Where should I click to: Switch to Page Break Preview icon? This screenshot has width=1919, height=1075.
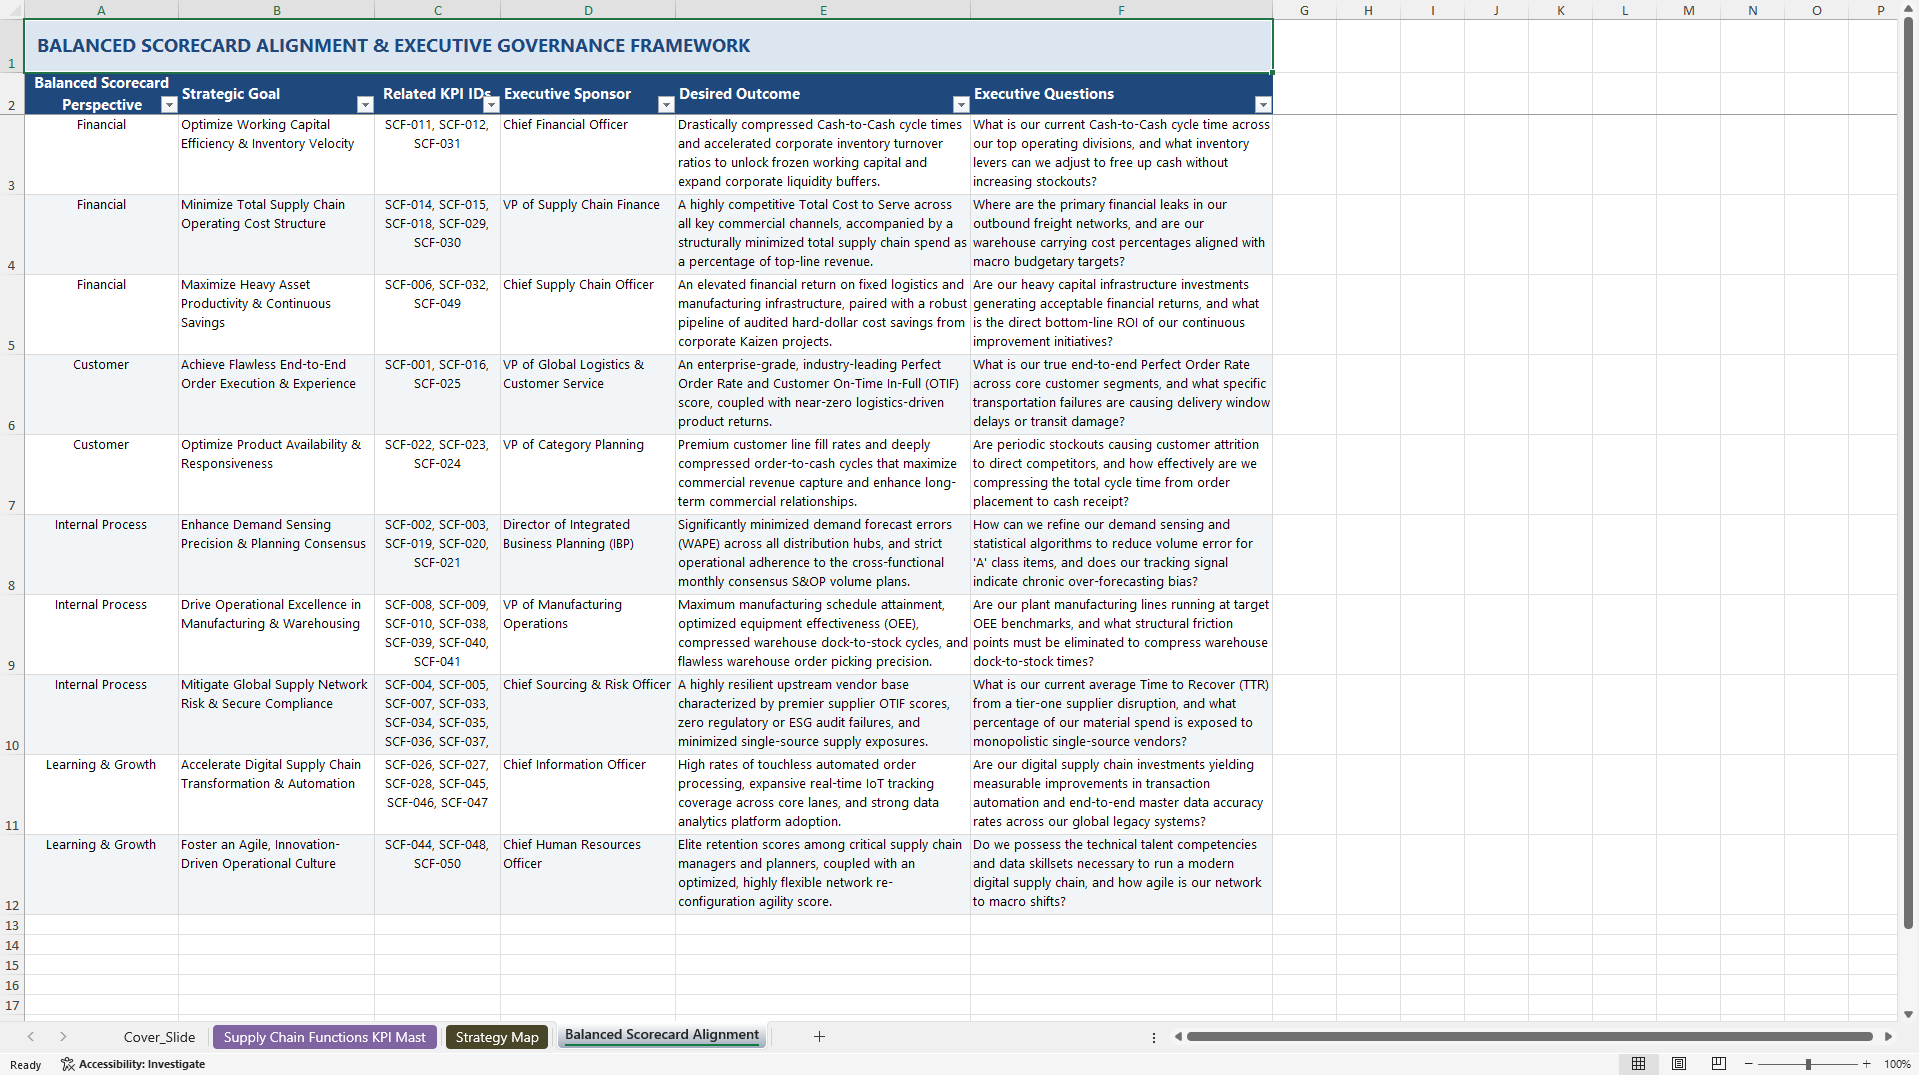1719,1064
